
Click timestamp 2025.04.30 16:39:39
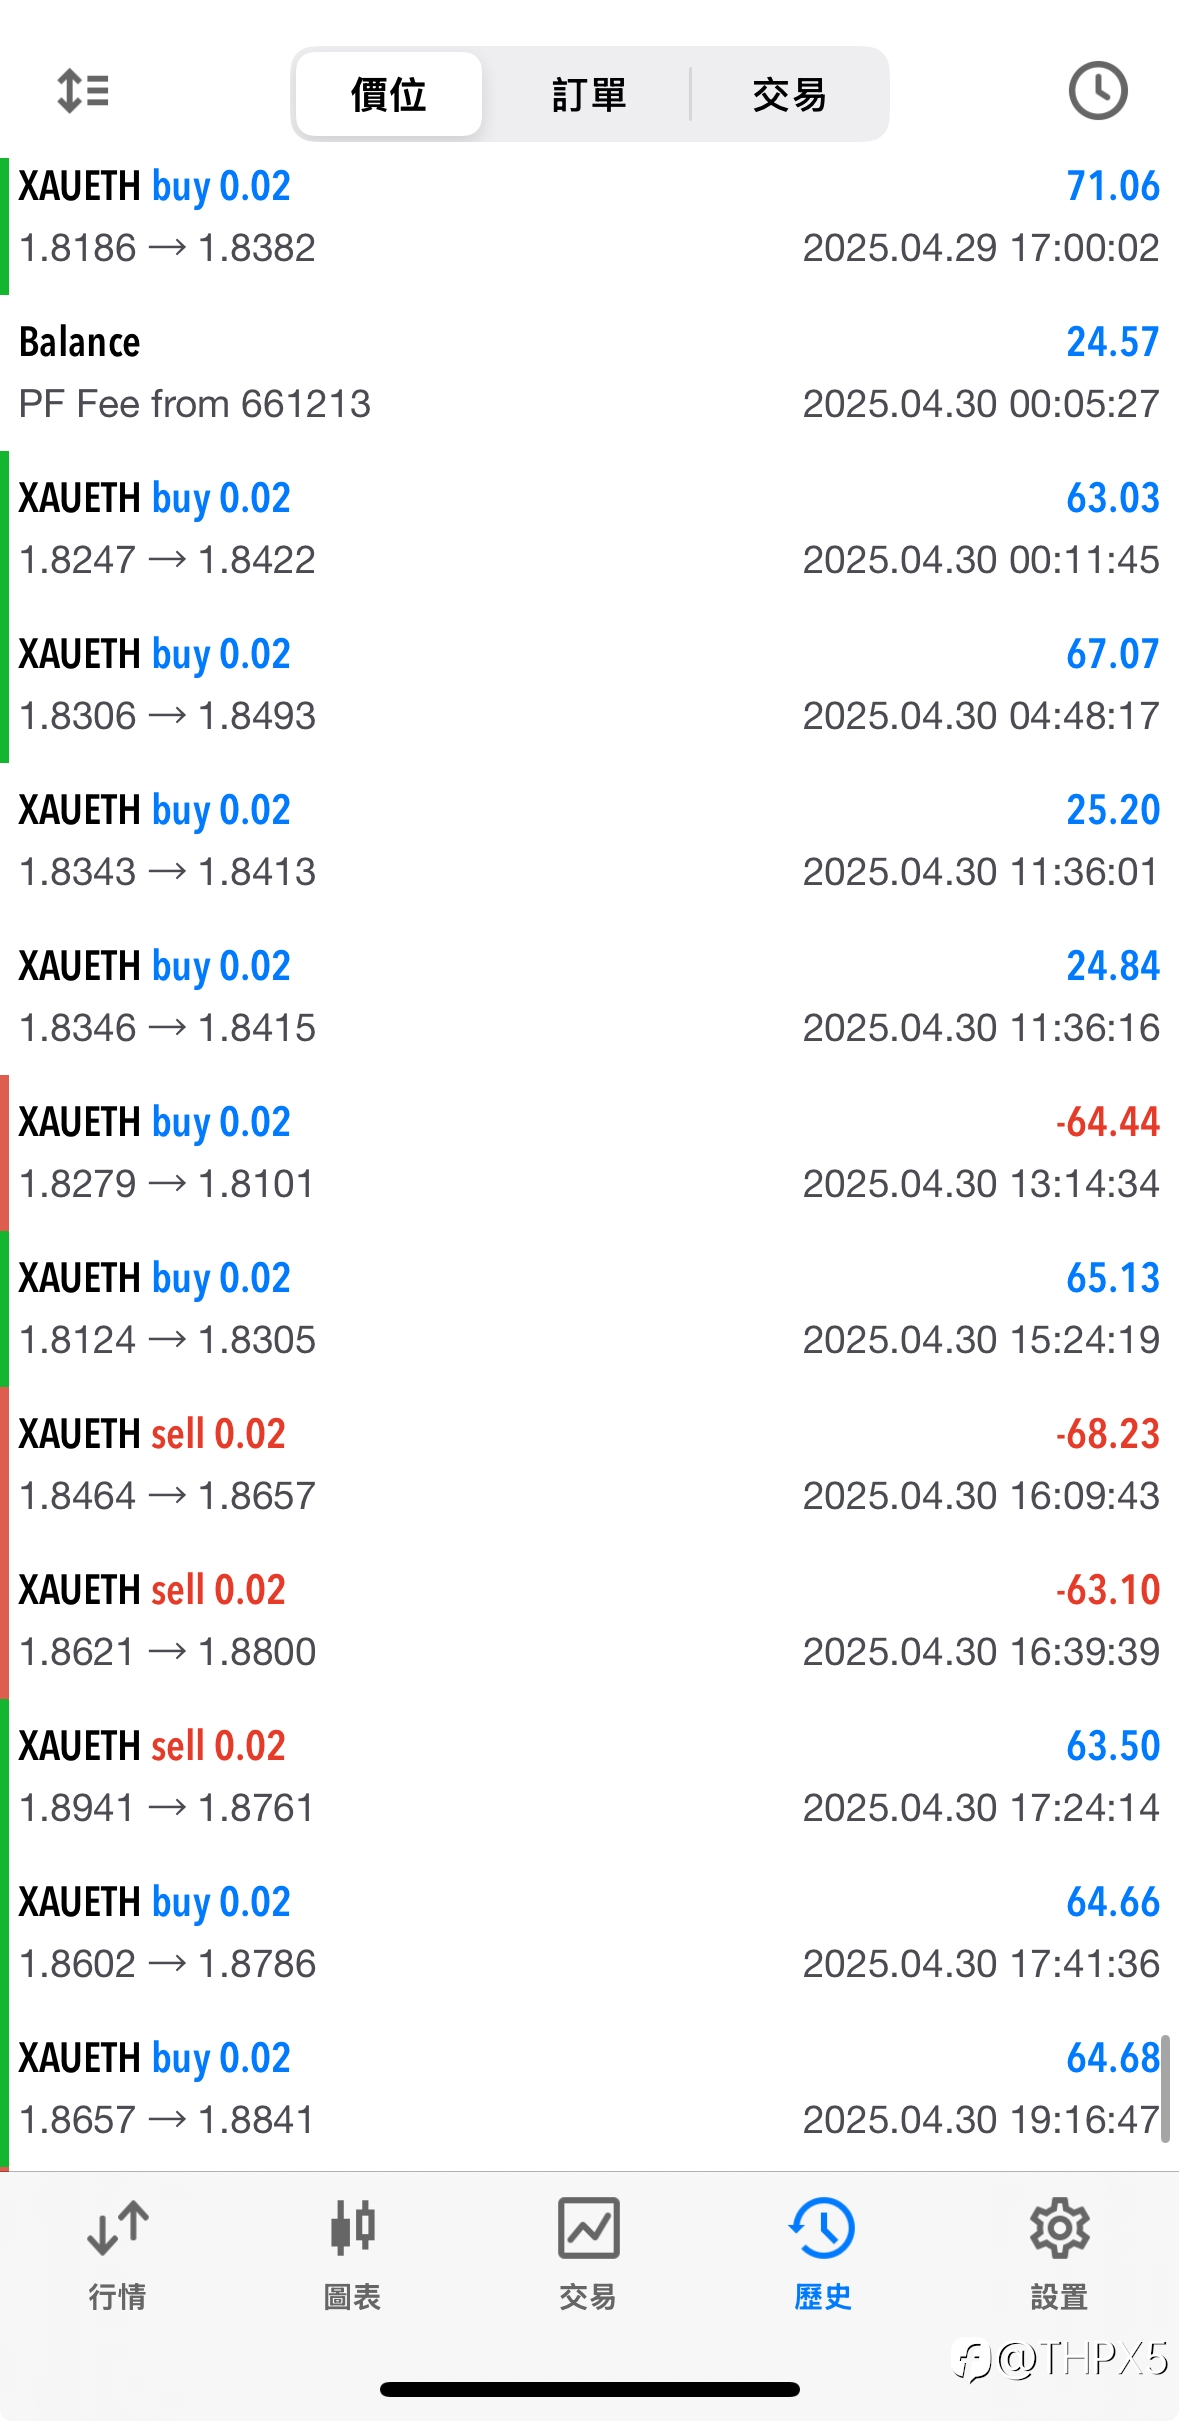981,1652
